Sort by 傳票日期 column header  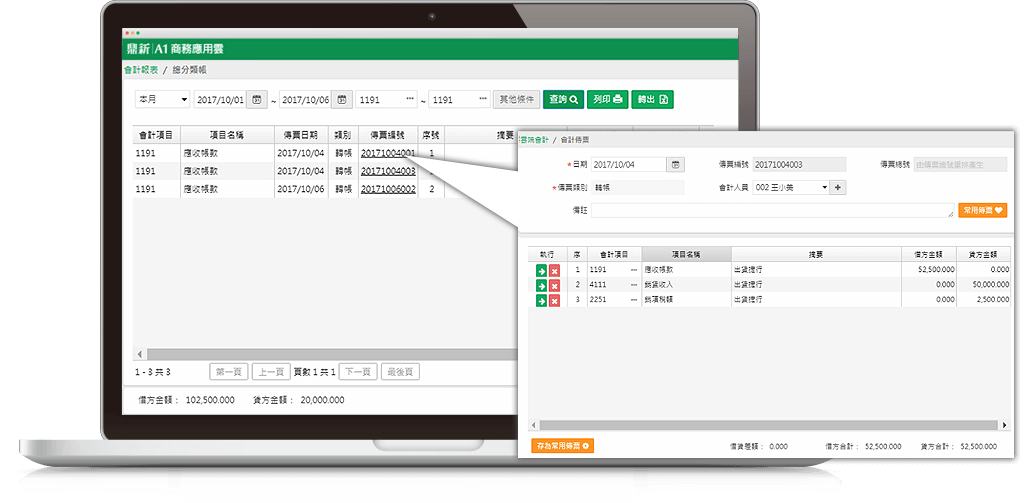pos(301,135)
